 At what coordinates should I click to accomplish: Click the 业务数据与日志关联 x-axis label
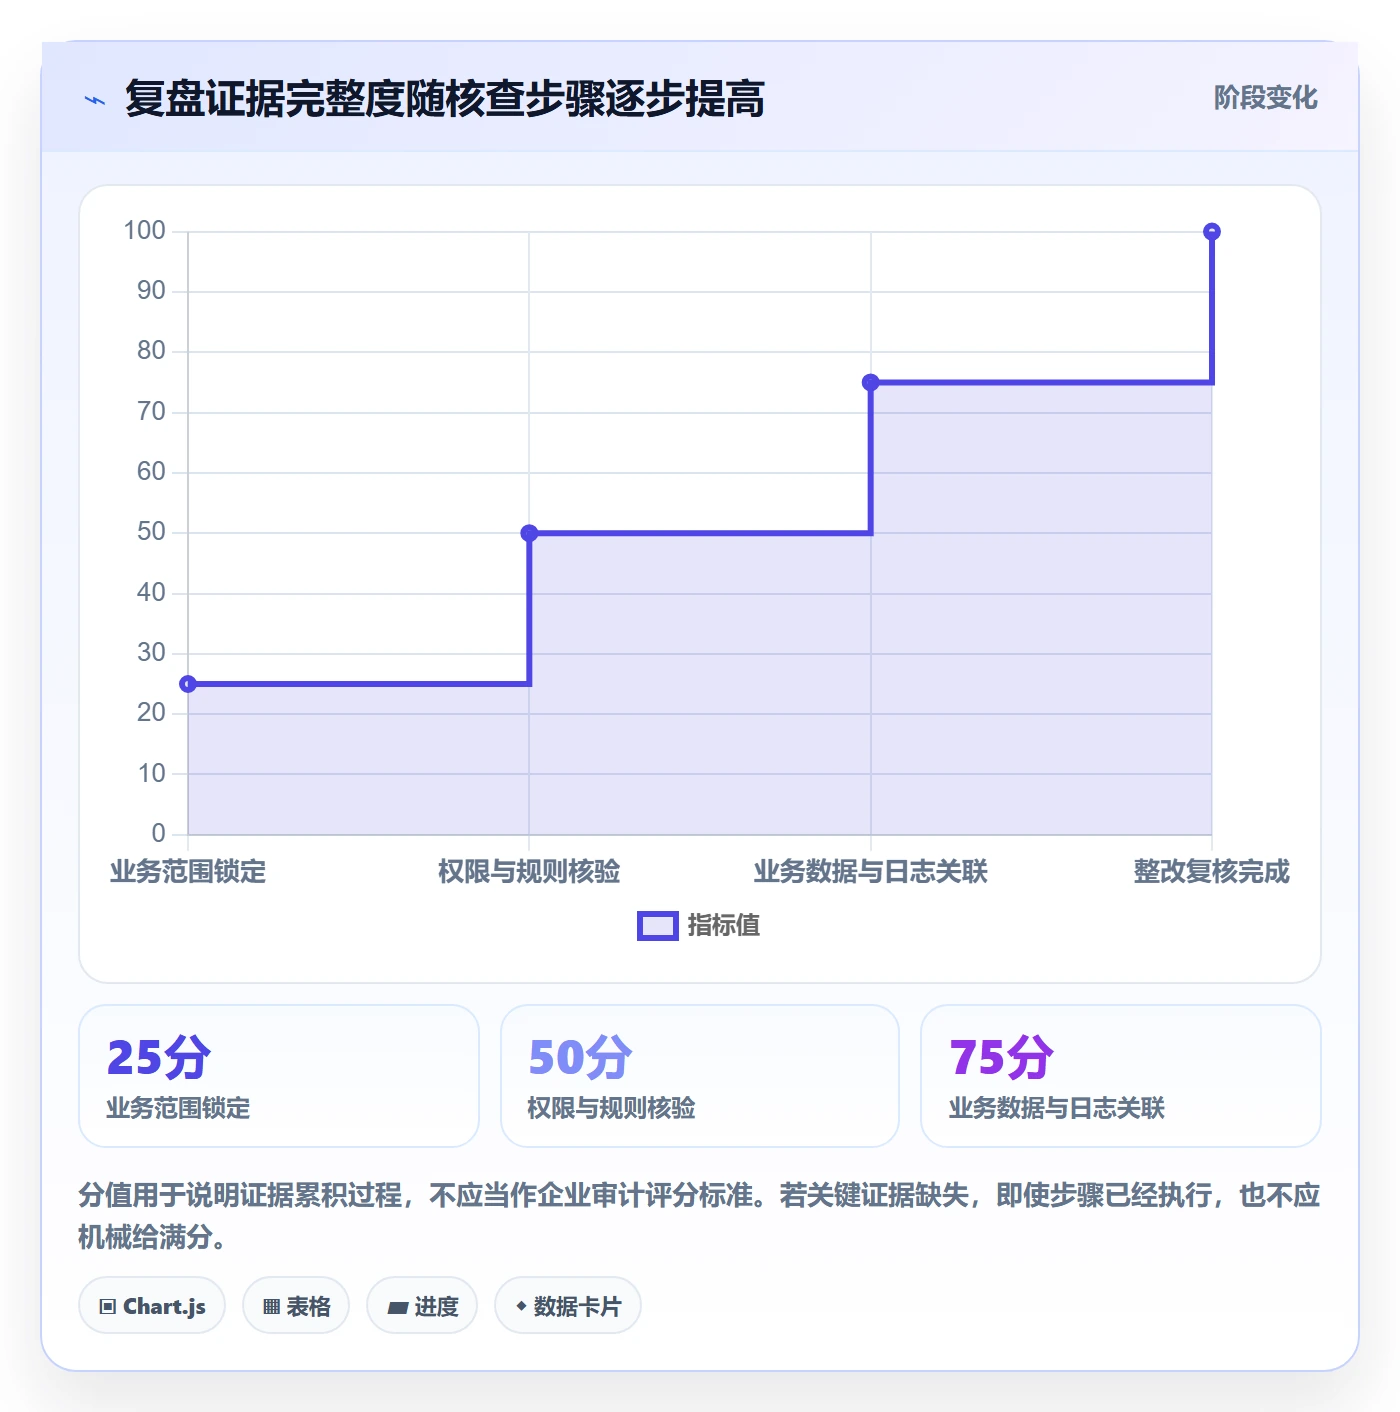(871, 872)
